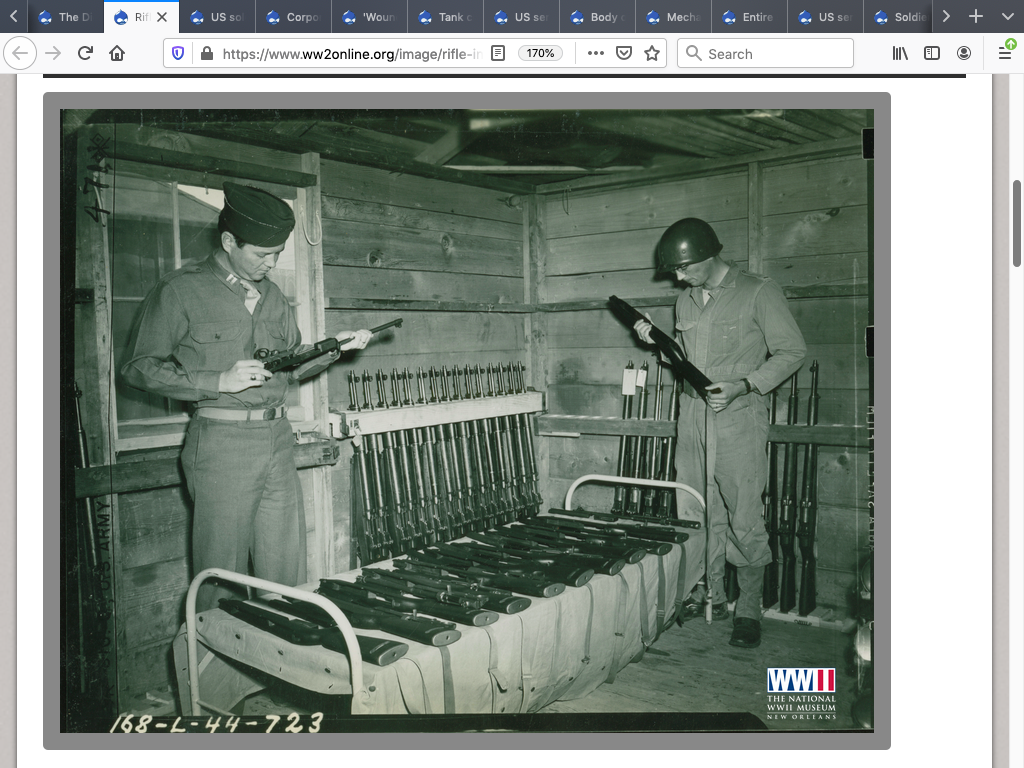1024x768 pixels.
Task: Bookmark this page with the star
Action: 652,53
